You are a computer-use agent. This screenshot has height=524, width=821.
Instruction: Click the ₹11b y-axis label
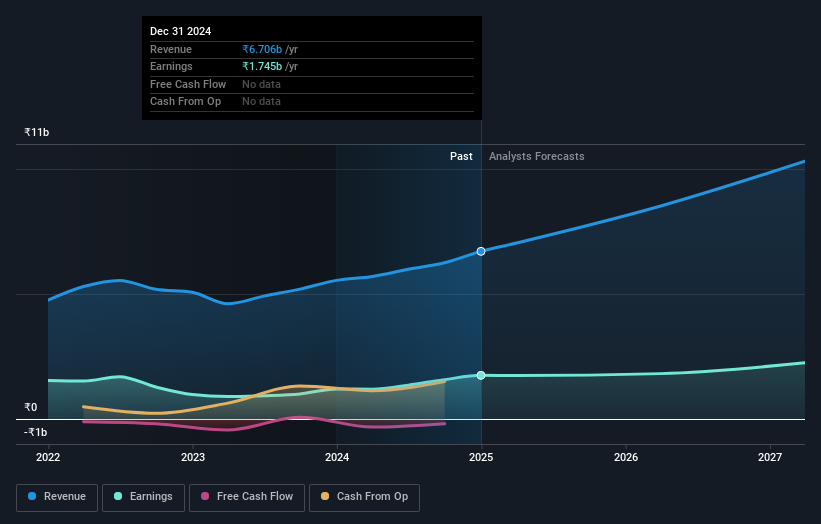click(37, 132)
